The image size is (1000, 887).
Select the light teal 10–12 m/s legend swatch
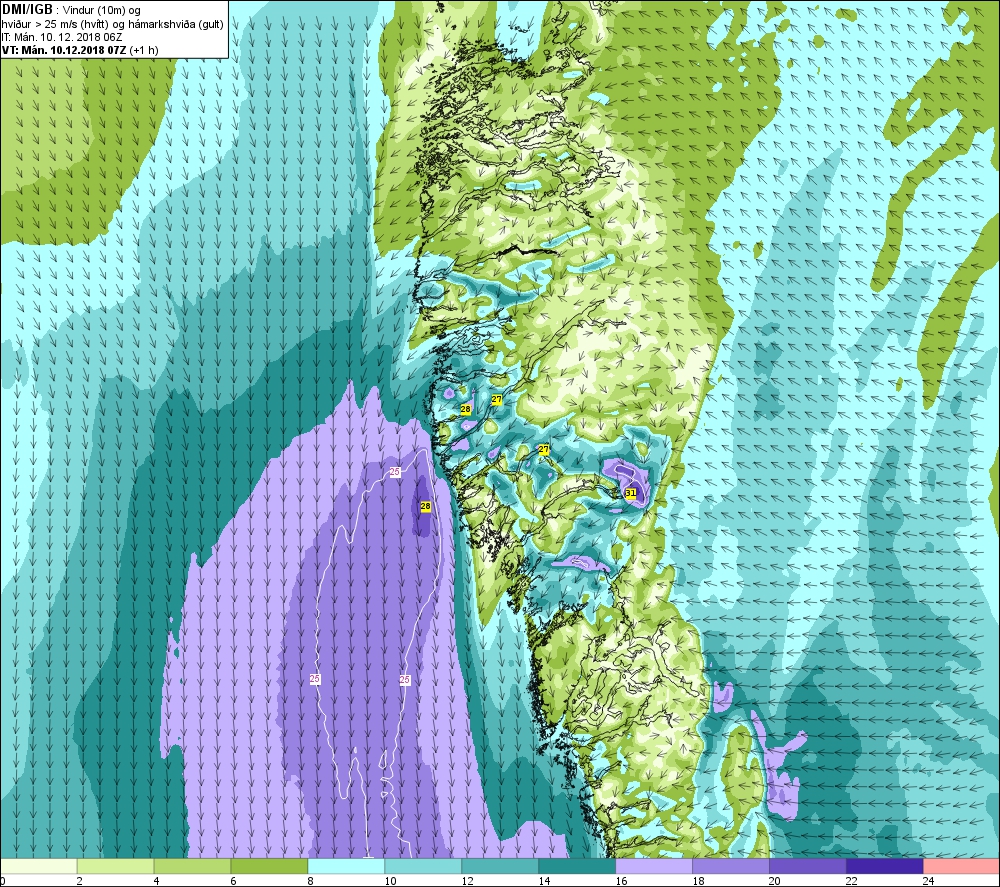(x=423, y=866)
